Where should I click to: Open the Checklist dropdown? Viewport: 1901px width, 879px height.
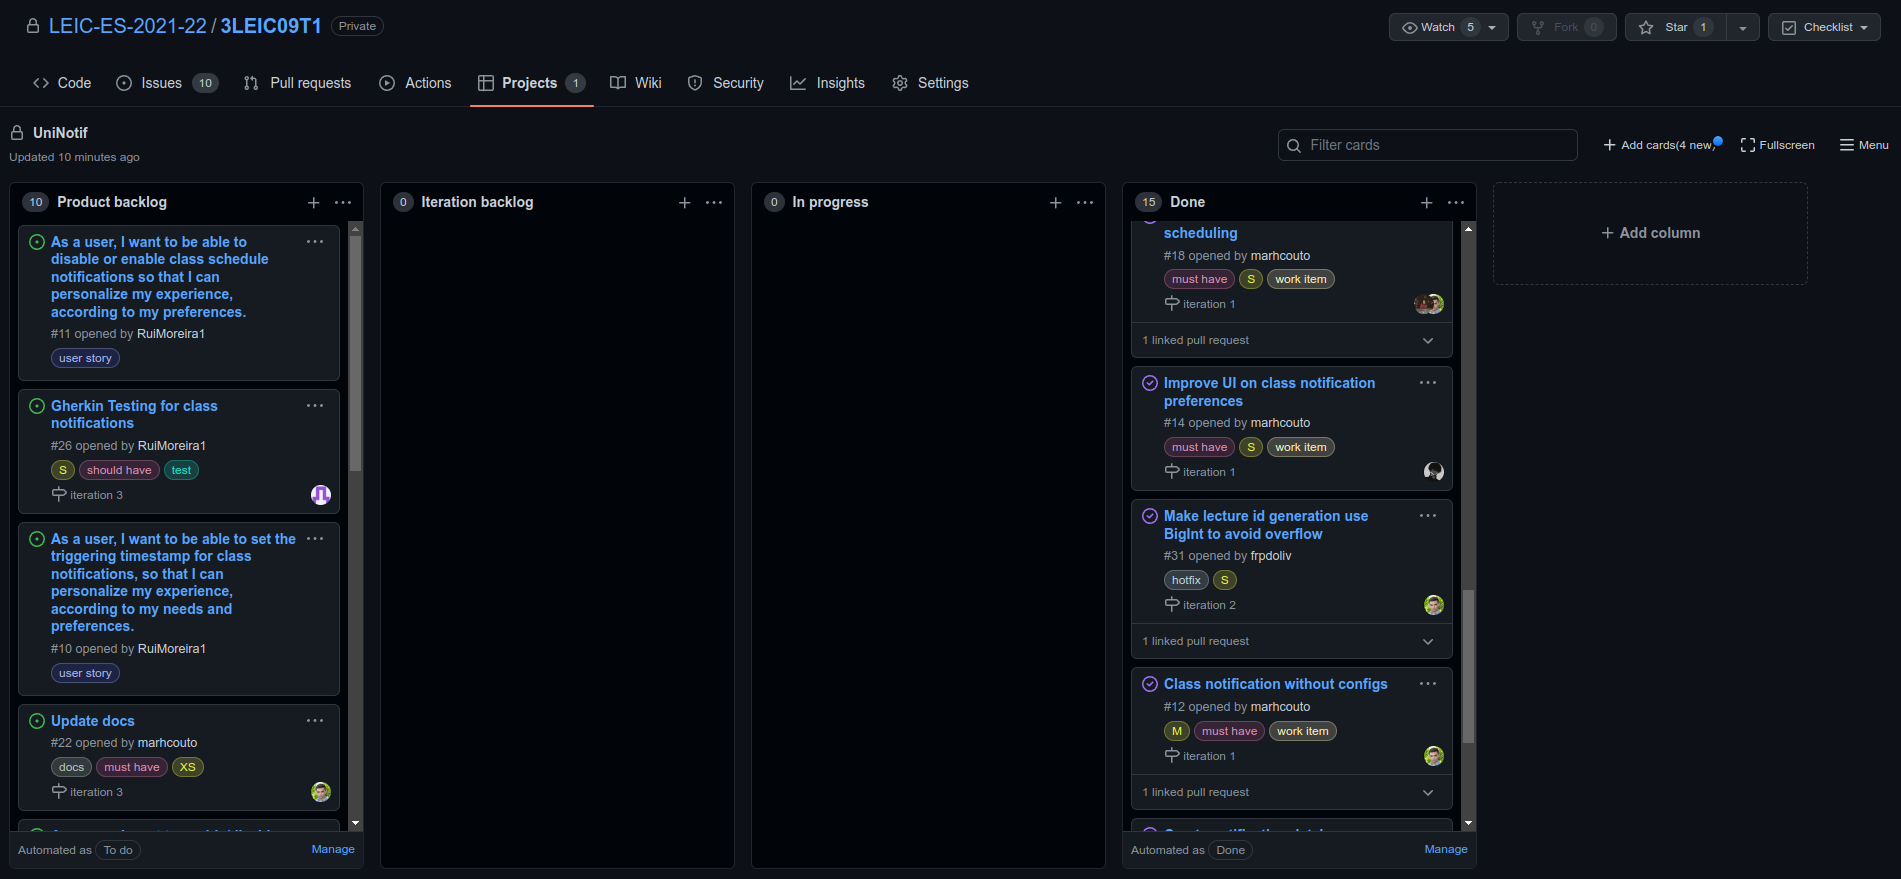click(1824, 27)
